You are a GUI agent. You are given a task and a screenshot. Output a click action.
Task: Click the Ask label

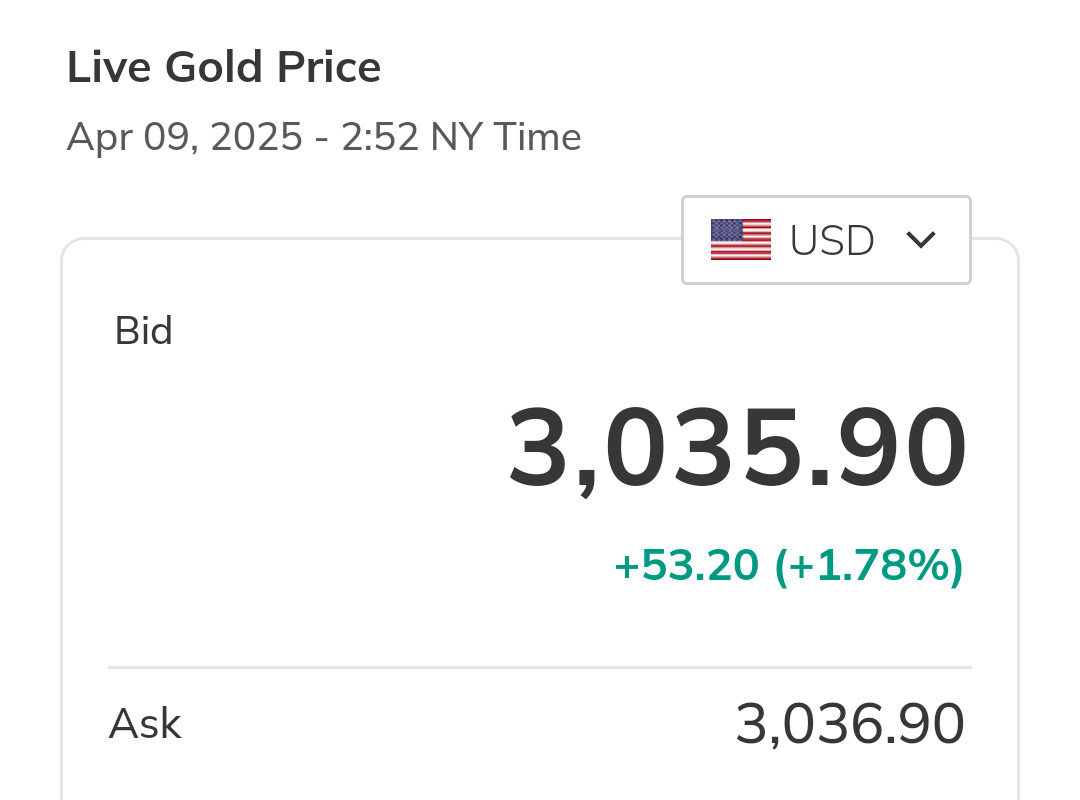pyautogui.click(x=145, y=723)
